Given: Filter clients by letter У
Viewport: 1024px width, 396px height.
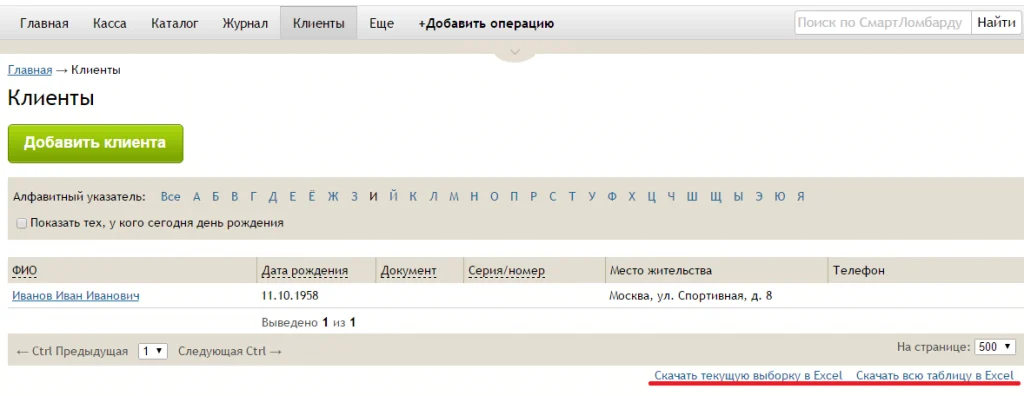Looking at the screenshot, I should (x=592, y=197).
